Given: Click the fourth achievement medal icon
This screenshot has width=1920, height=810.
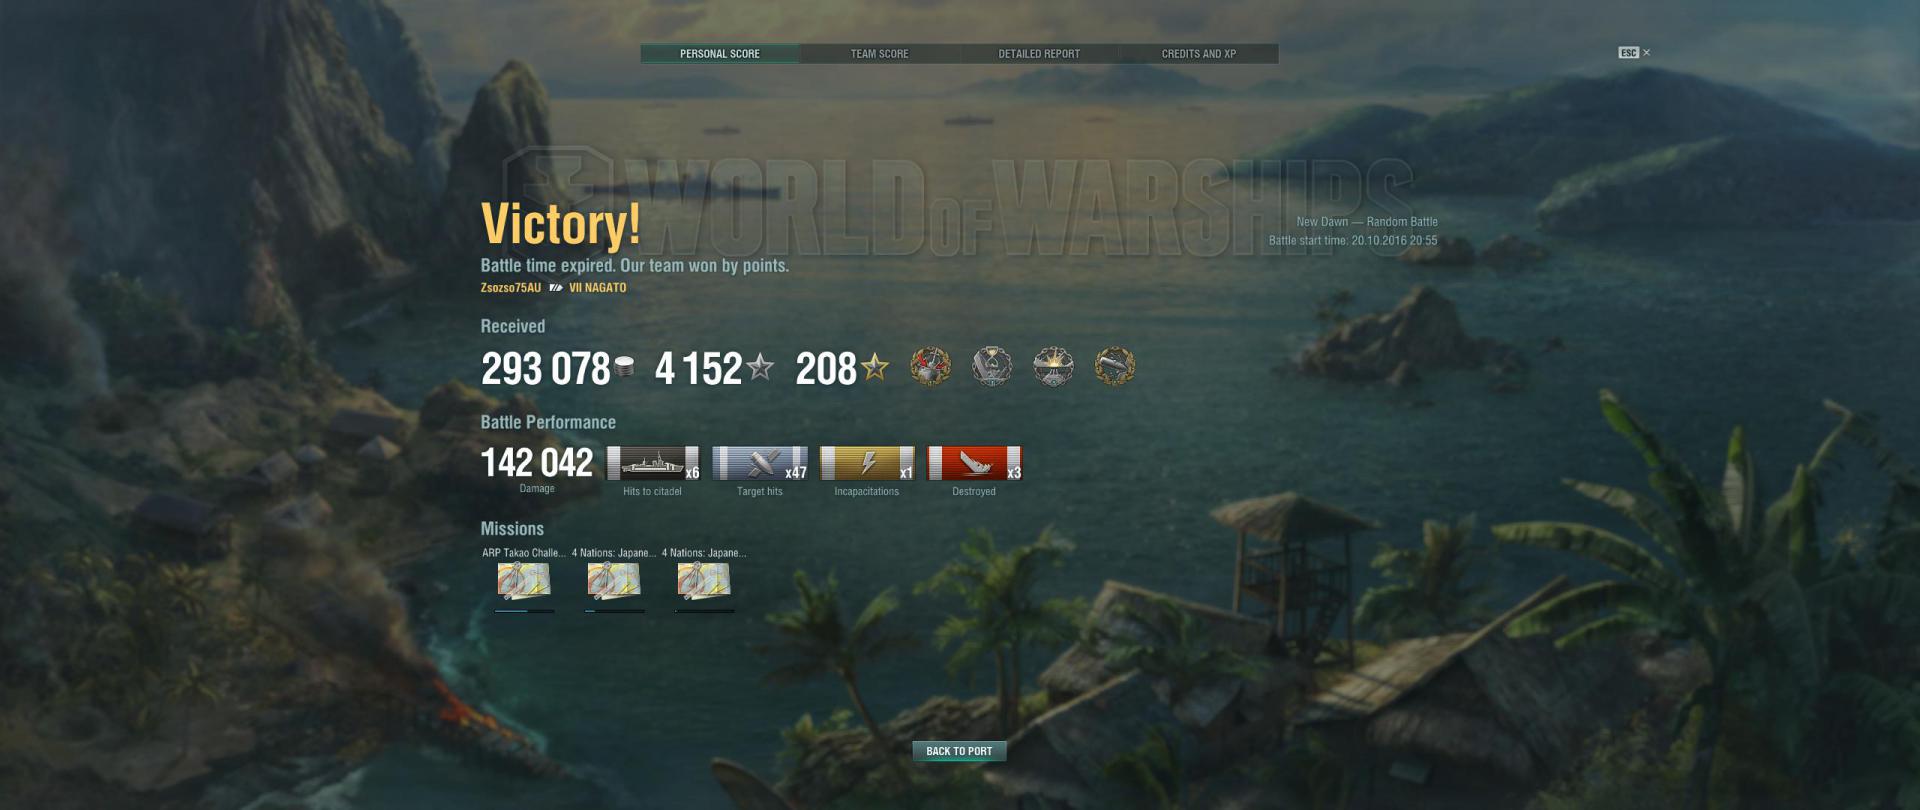Looking at the screenshot, I should 1114,367.
